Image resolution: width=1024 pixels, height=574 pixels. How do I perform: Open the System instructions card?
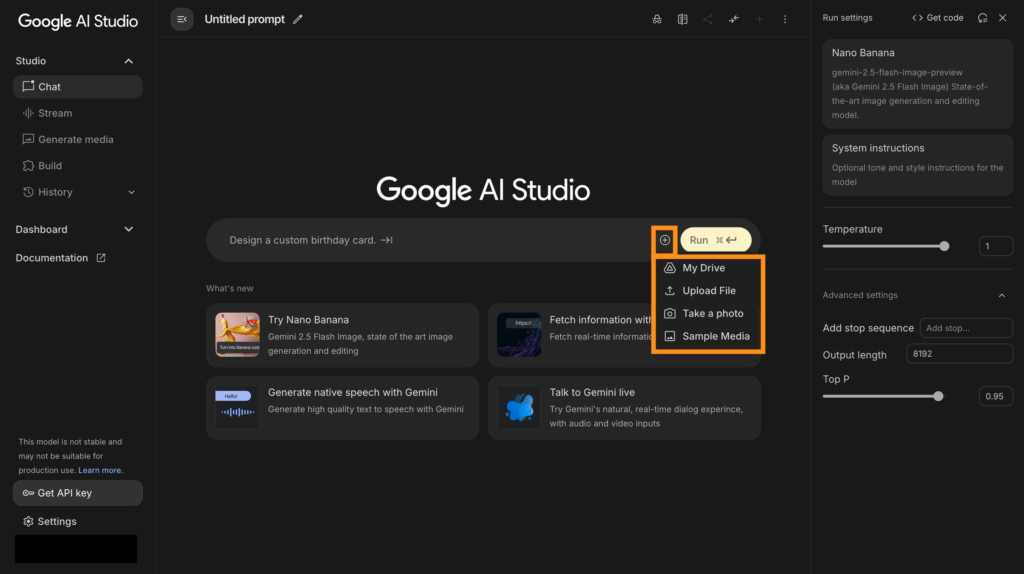[918, 165]
